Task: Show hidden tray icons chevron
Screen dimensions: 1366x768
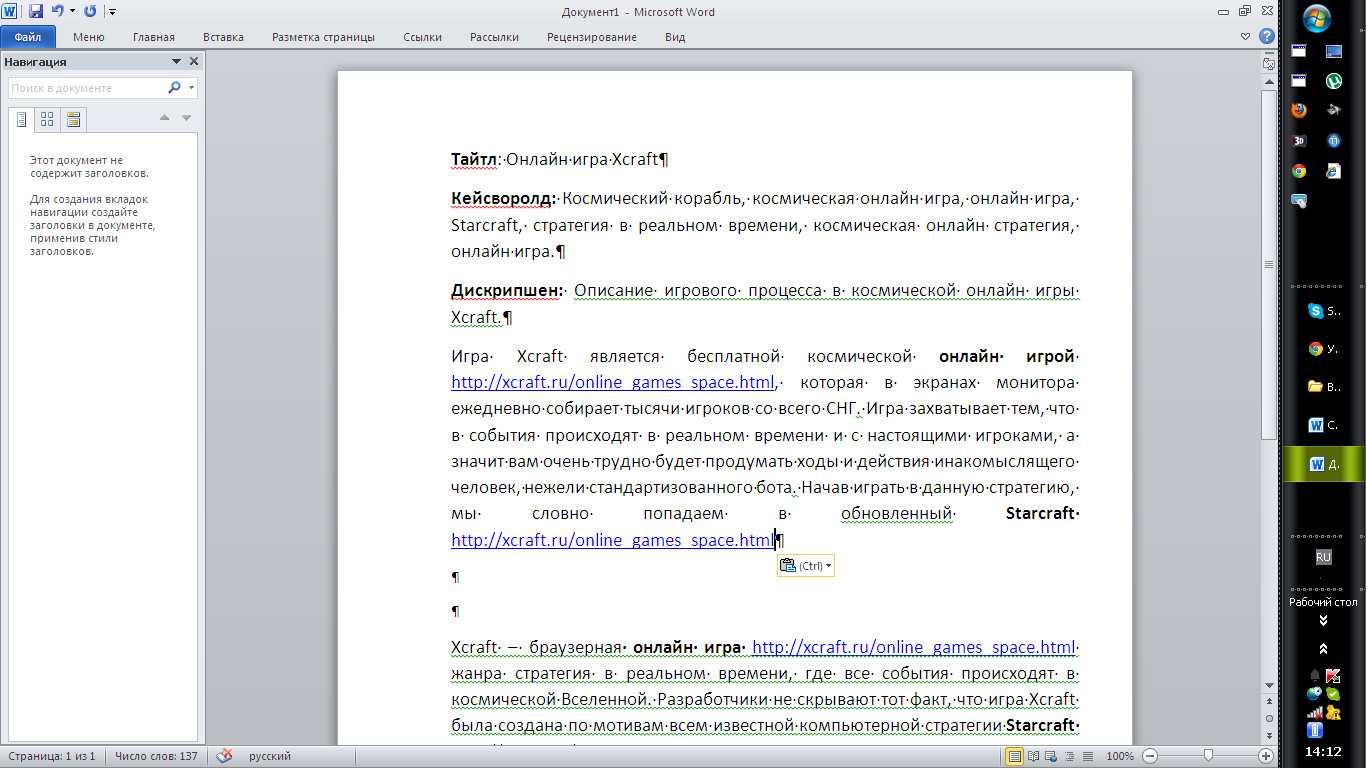Action: [x=1324, y=650]
